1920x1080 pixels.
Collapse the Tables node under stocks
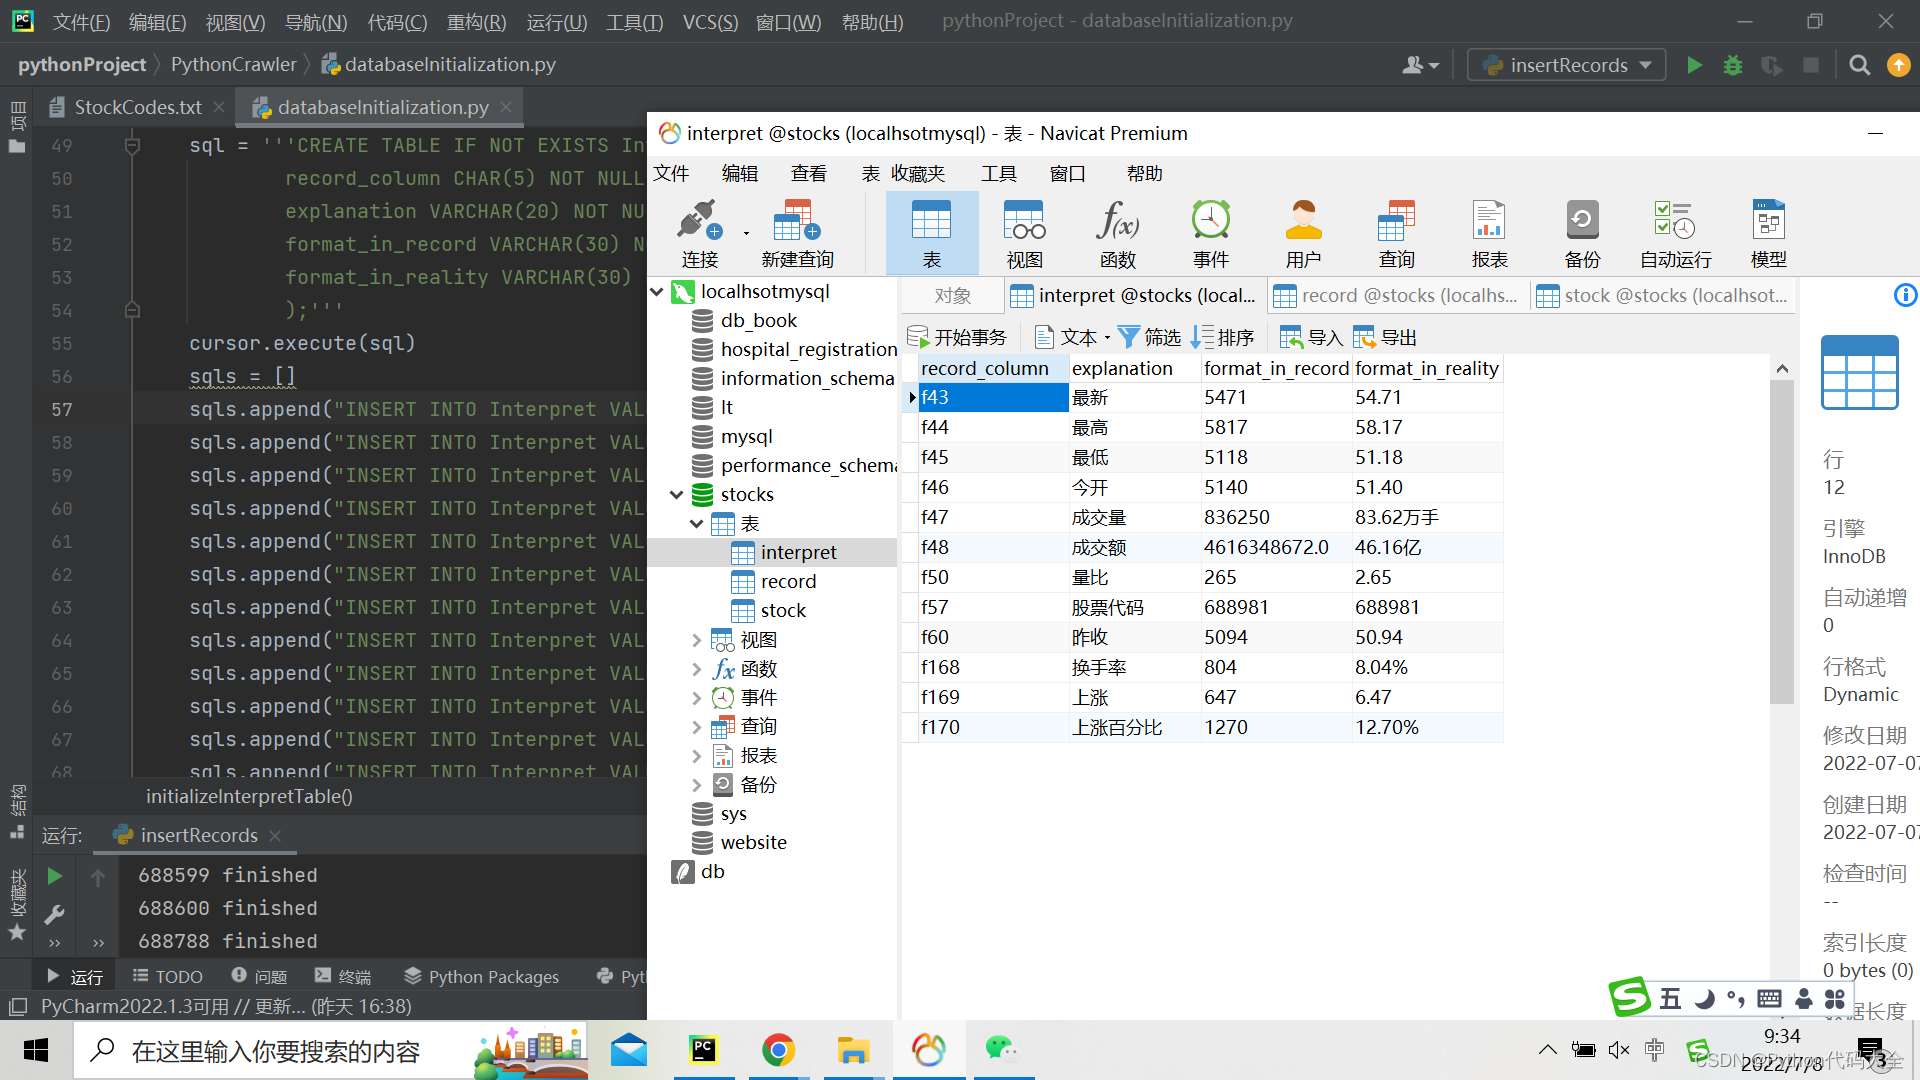tap(697, 524)
